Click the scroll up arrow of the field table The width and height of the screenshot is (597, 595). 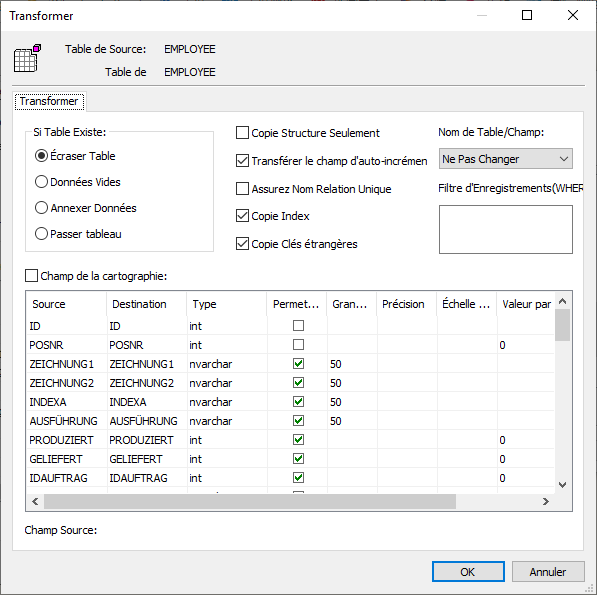coord(562,301)
